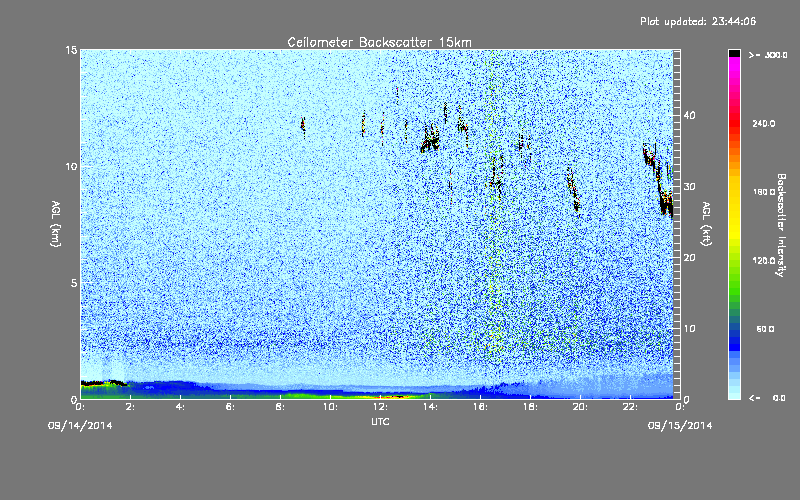Click the '15' km y-axis label
The width and height of the screenshot is (800, 500).
click(x=71, y=50)
